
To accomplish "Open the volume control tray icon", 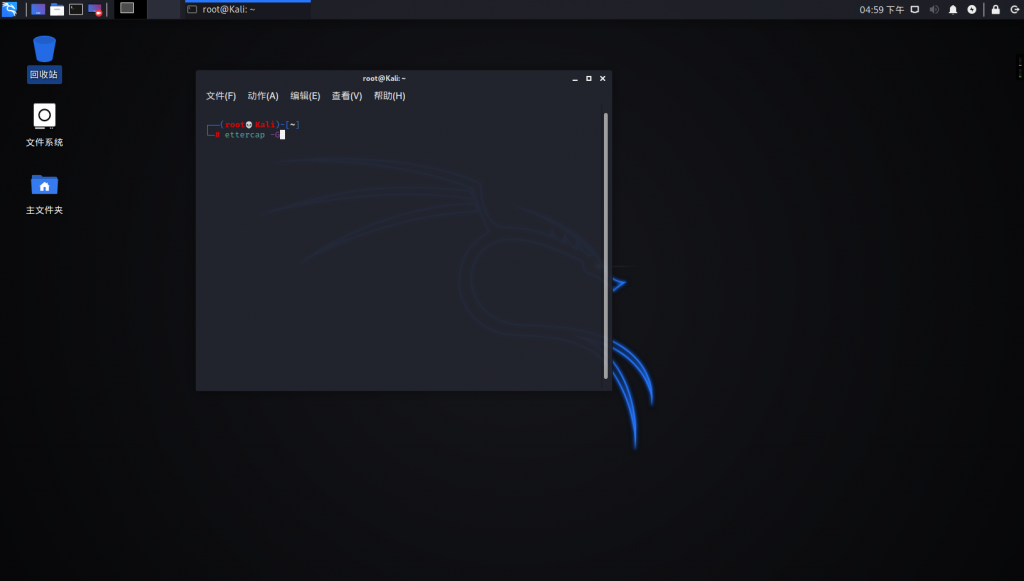I will pos(934,10).
